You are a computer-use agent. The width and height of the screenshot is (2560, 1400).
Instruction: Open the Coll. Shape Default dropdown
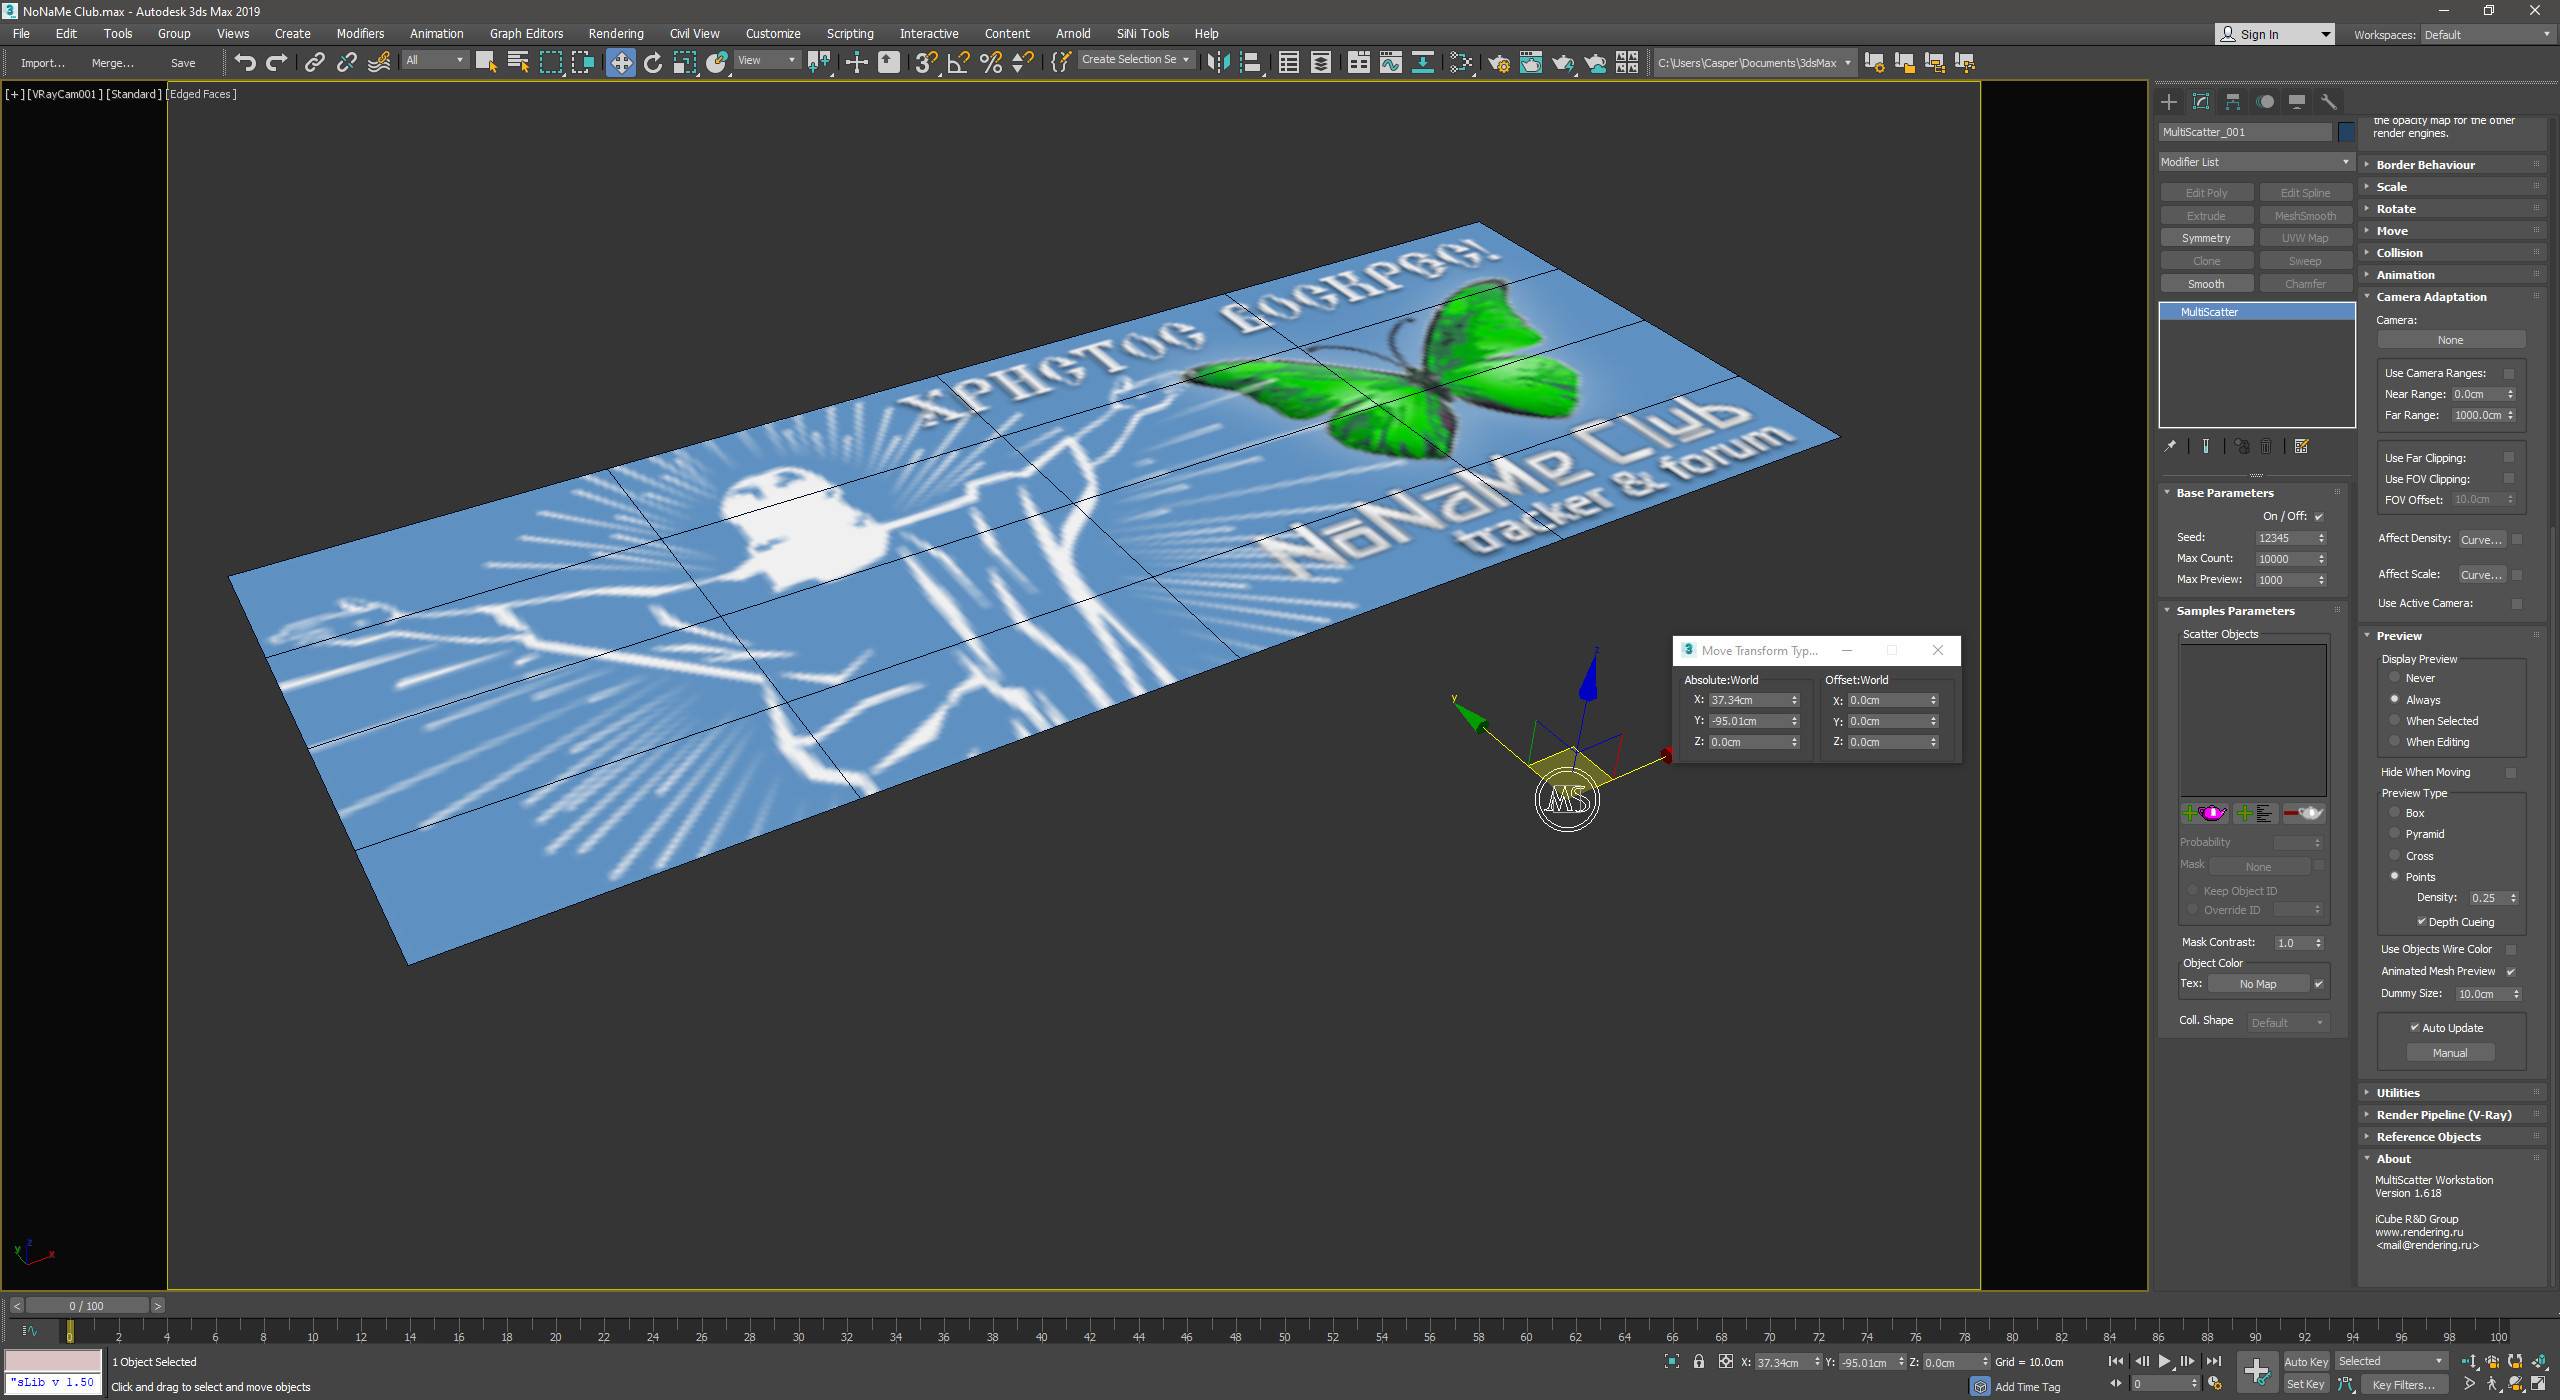pos(2288,1023)
